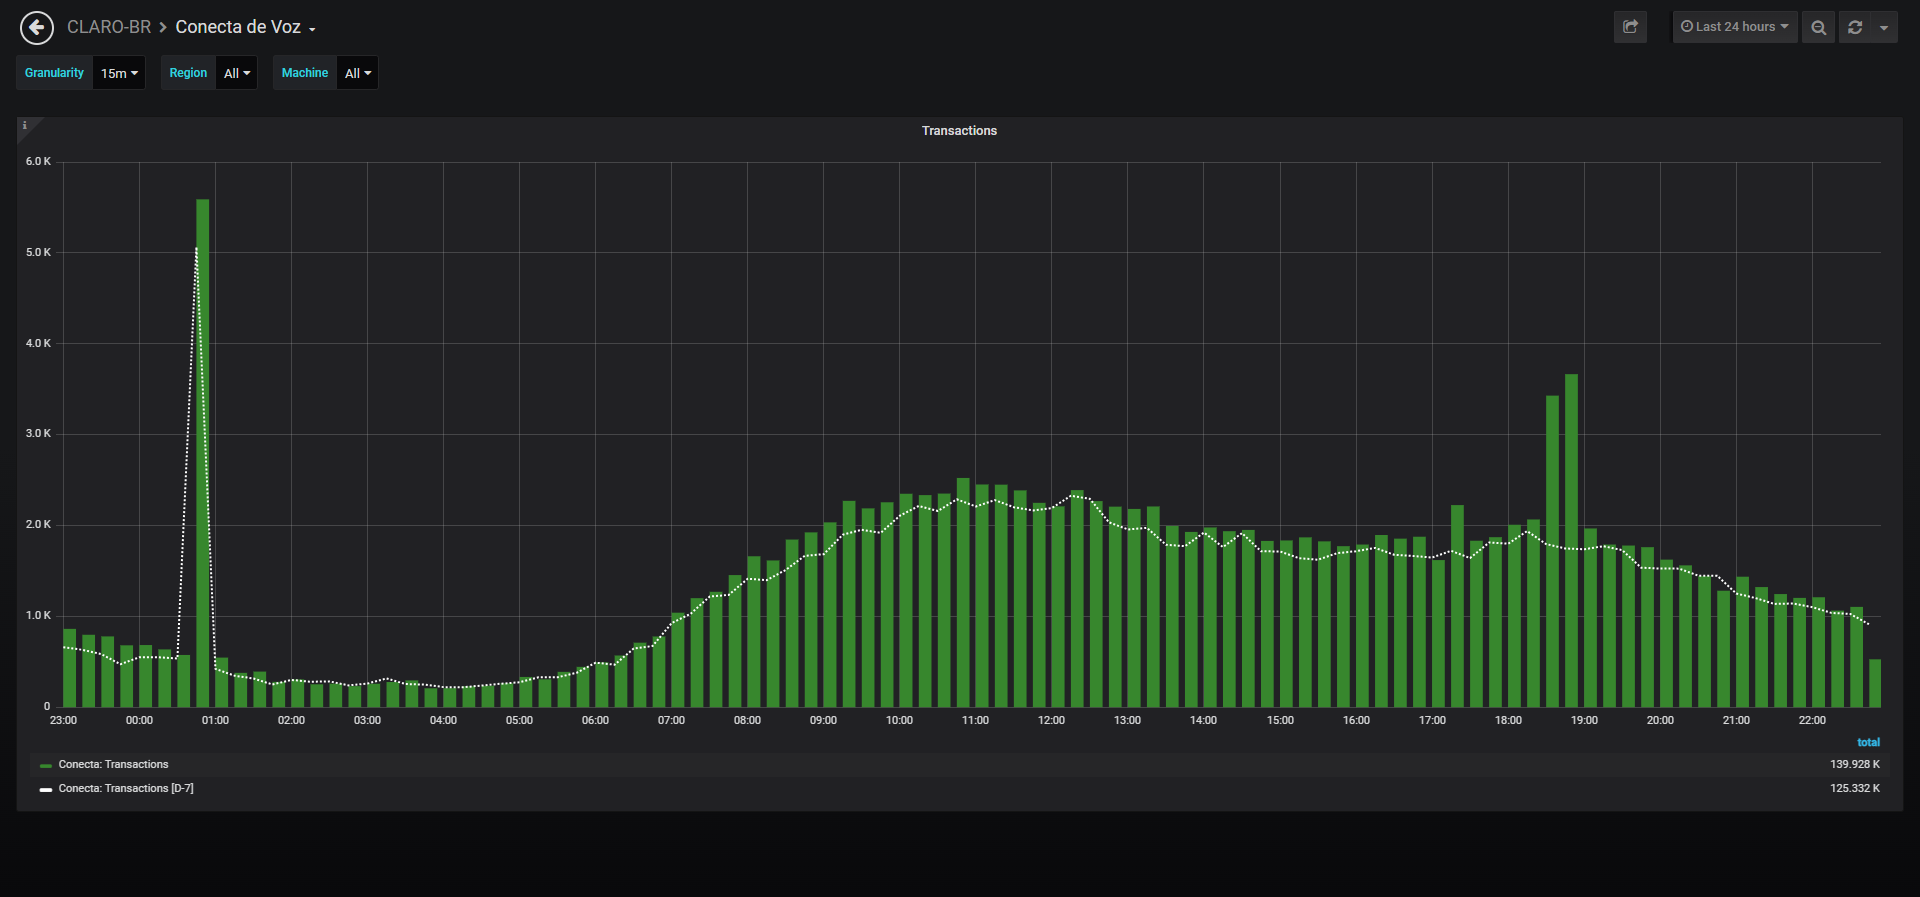Click the Granularity variable label

click(55, 73)
